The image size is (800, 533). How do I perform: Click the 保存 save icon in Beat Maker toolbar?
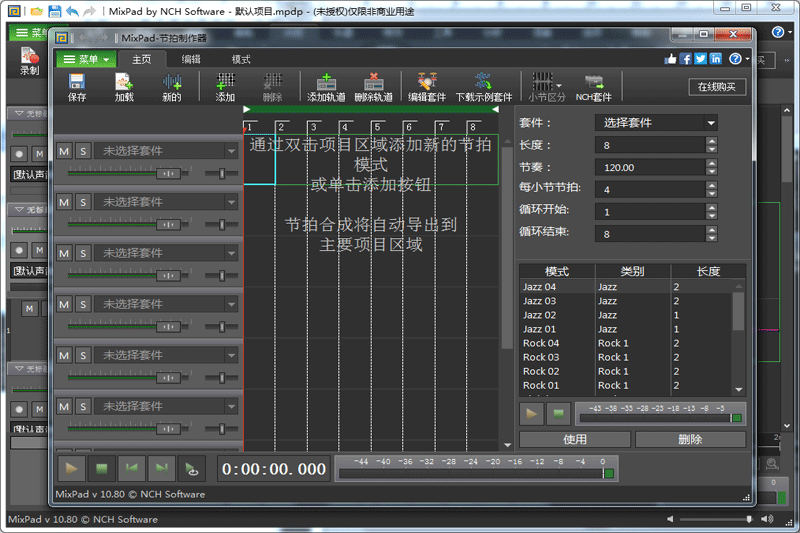tap(77, 87)
